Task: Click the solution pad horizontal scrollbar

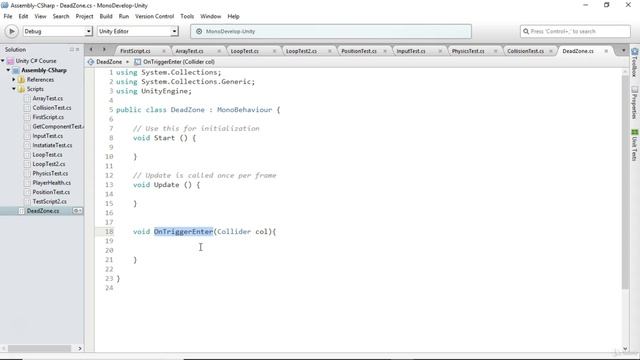Action: click(x=40, y=348)
